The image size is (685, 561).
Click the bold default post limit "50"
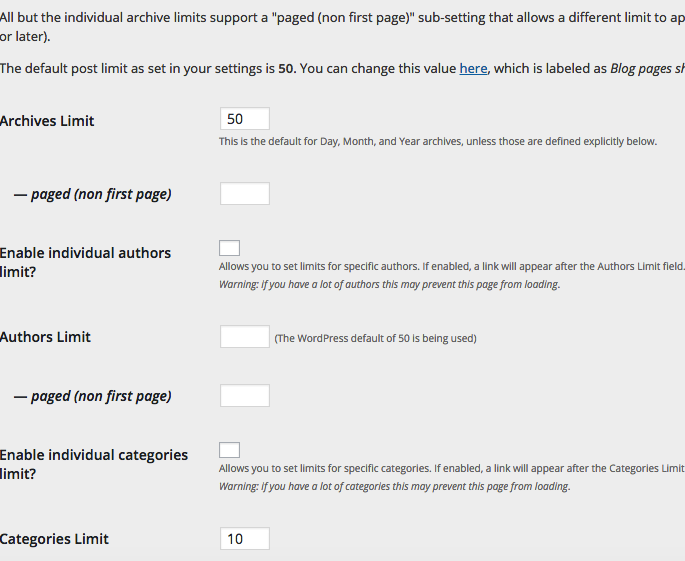[x=285, y=68]
